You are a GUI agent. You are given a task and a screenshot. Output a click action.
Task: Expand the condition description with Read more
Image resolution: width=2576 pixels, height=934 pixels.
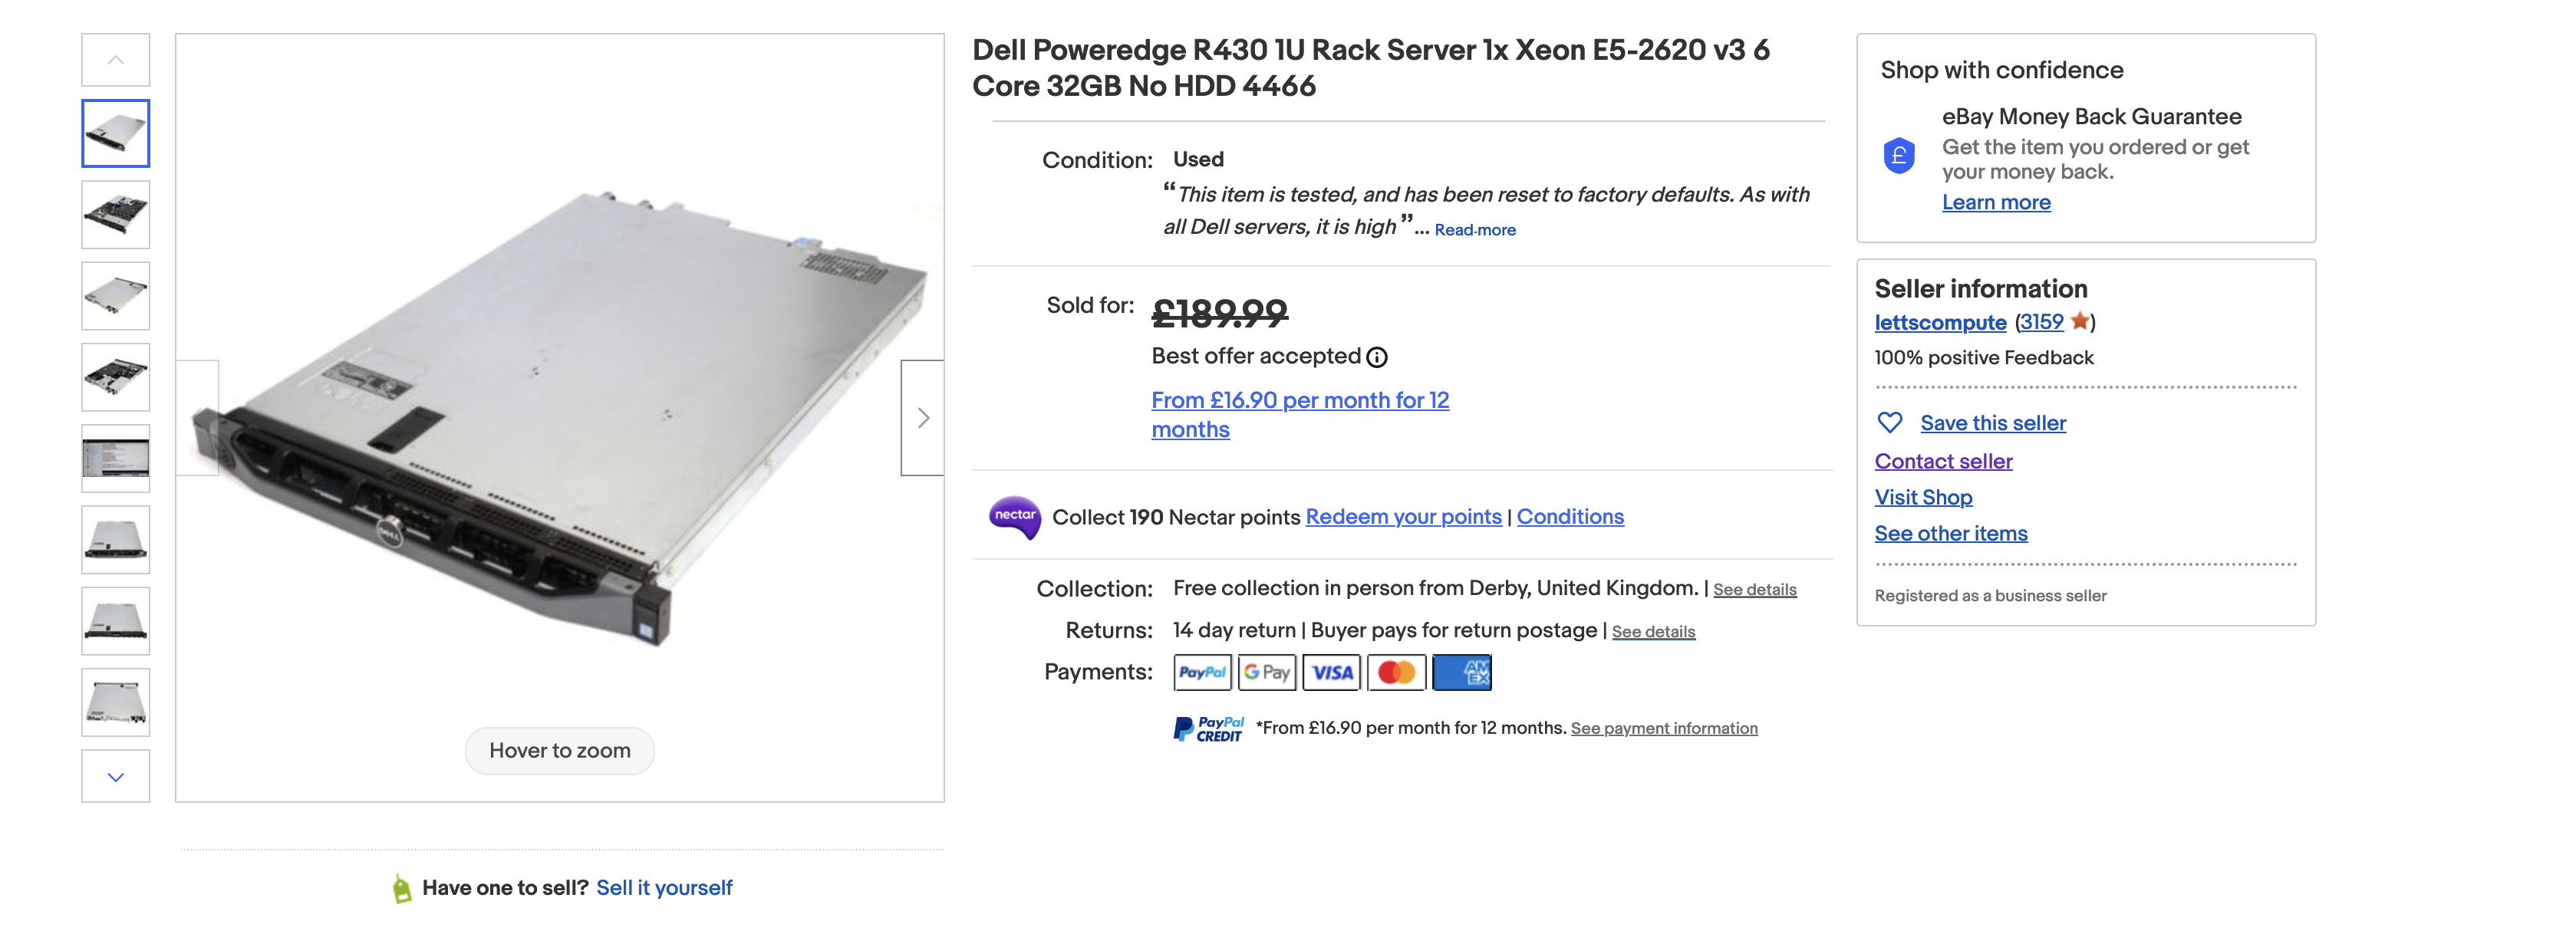tap(1474, 230)
